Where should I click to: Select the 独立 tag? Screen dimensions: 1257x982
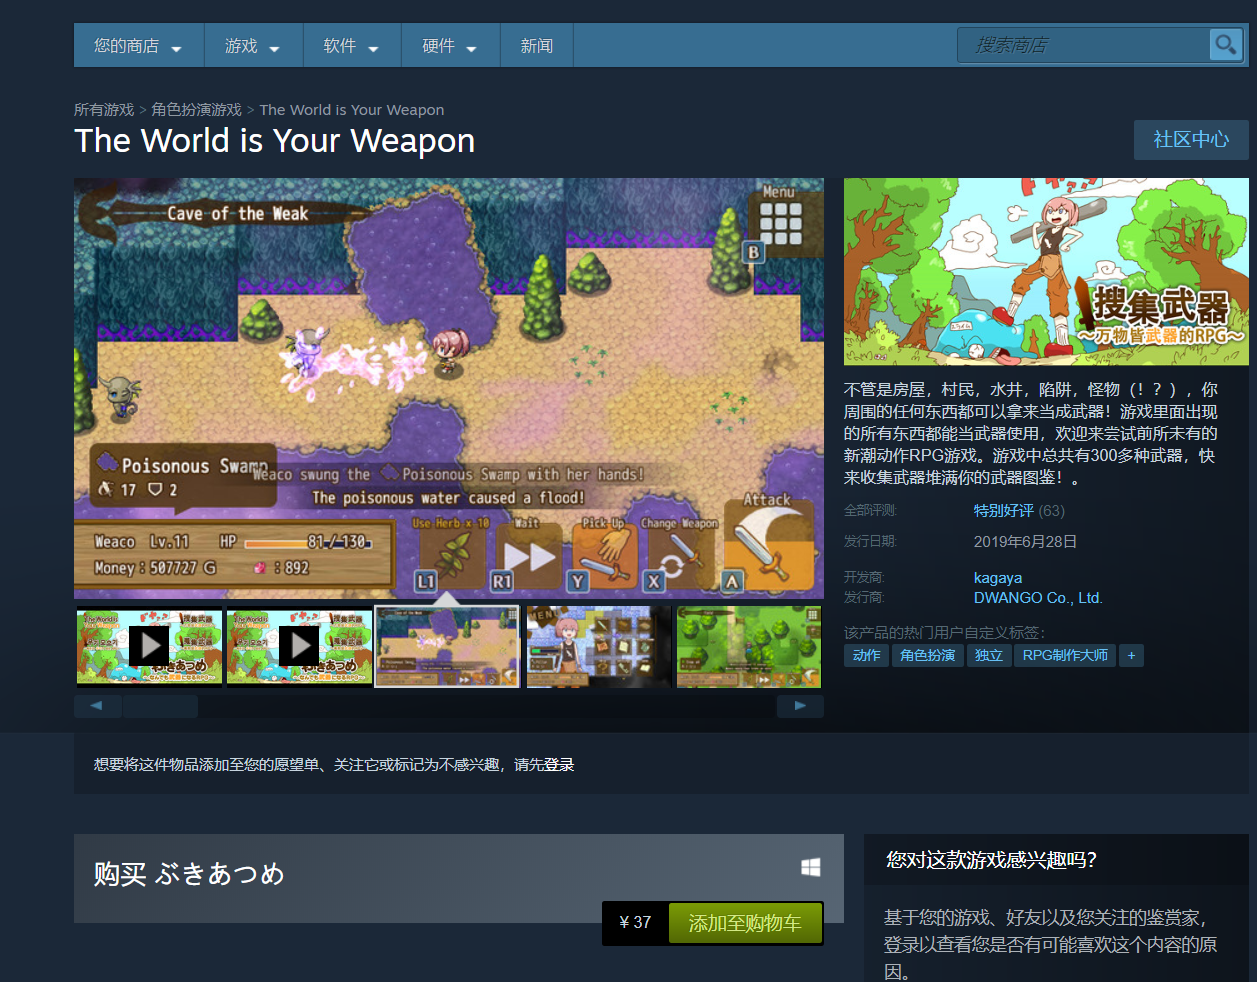click(989, 655)
